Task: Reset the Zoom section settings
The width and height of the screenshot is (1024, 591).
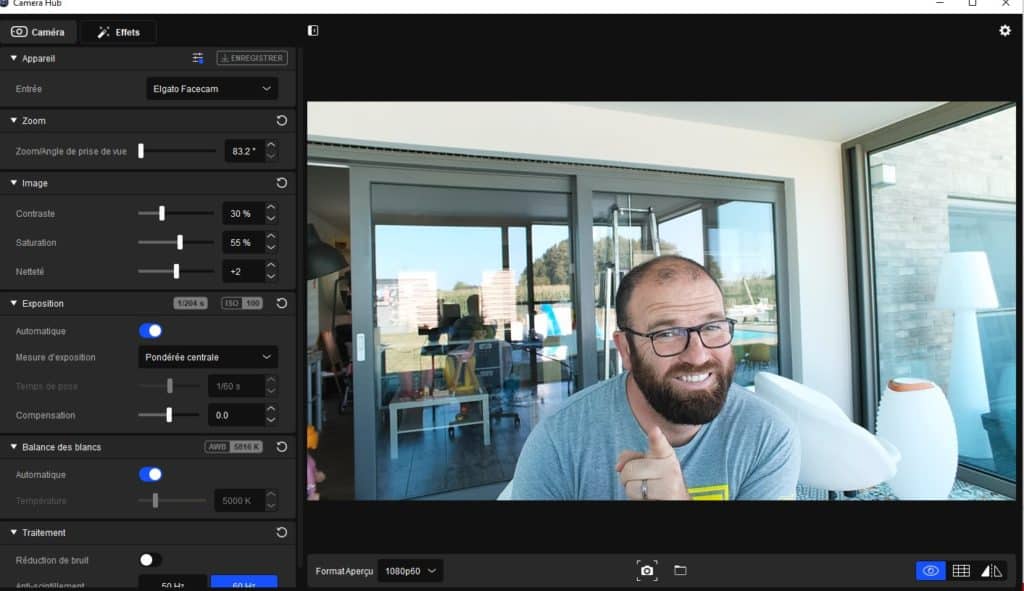Action: pos(282,121)
